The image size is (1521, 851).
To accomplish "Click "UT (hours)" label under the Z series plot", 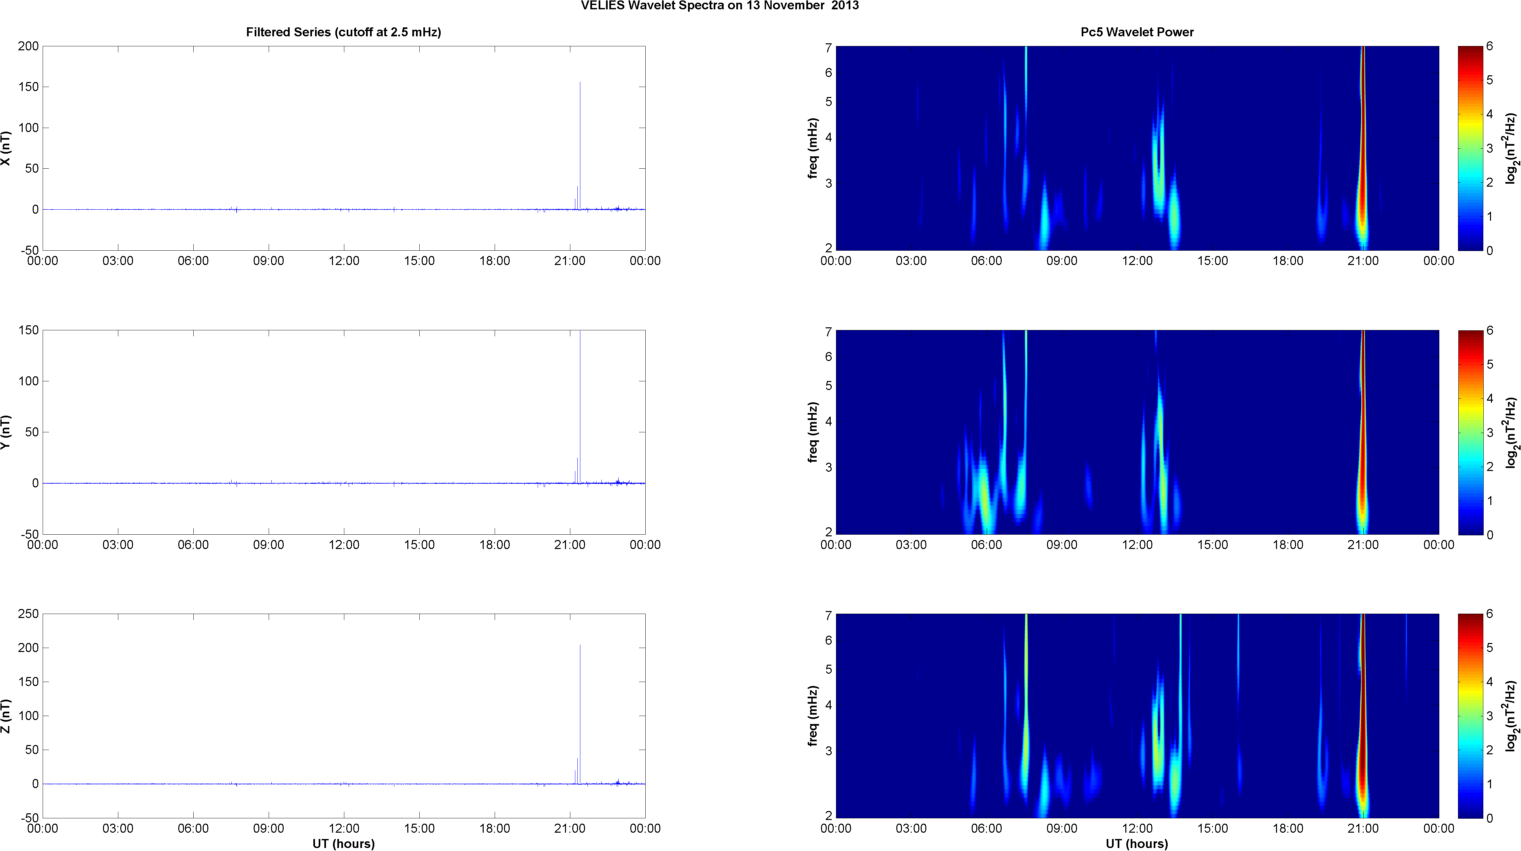I will coord(343,843).
